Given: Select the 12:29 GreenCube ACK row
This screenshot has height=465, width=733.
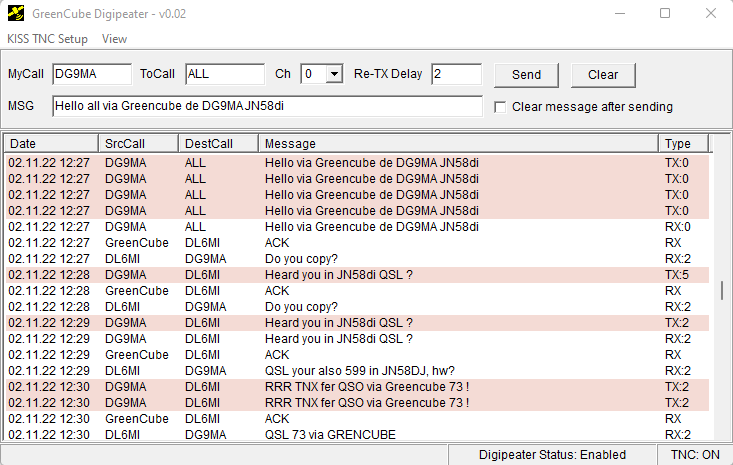Looking at the screenshot, I should pos(357,355).
